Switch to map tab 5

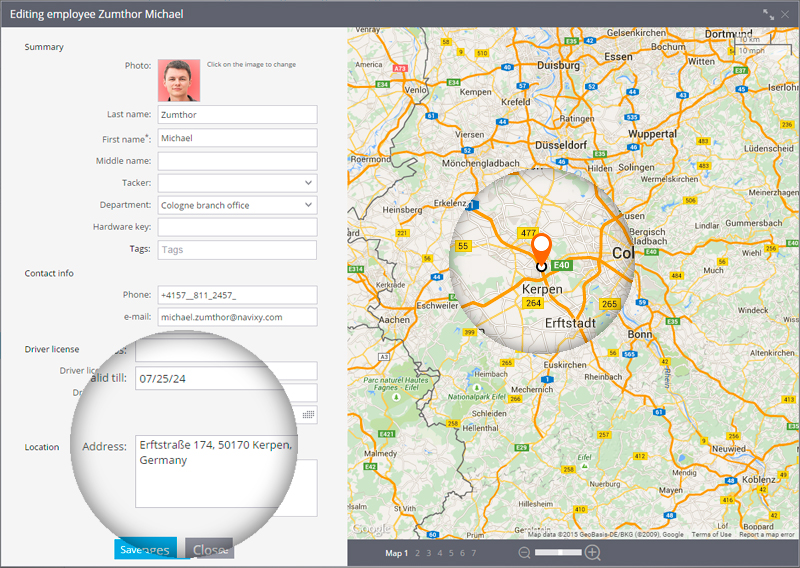coord(451,553)
